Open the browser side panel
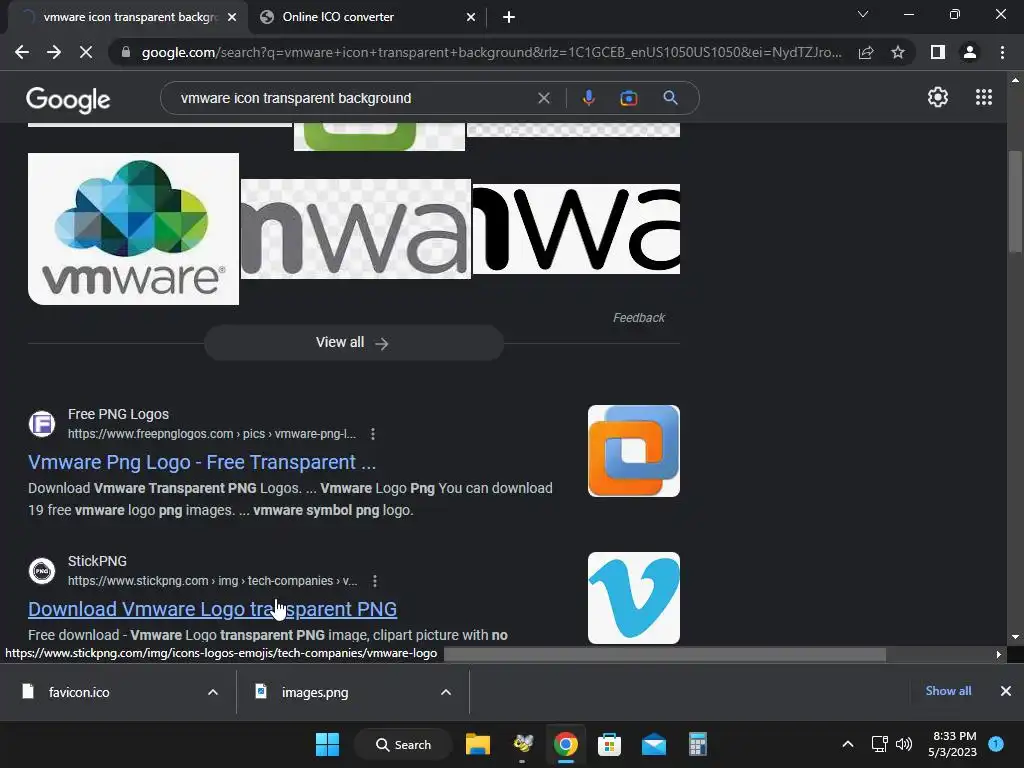 pos(938,52)
